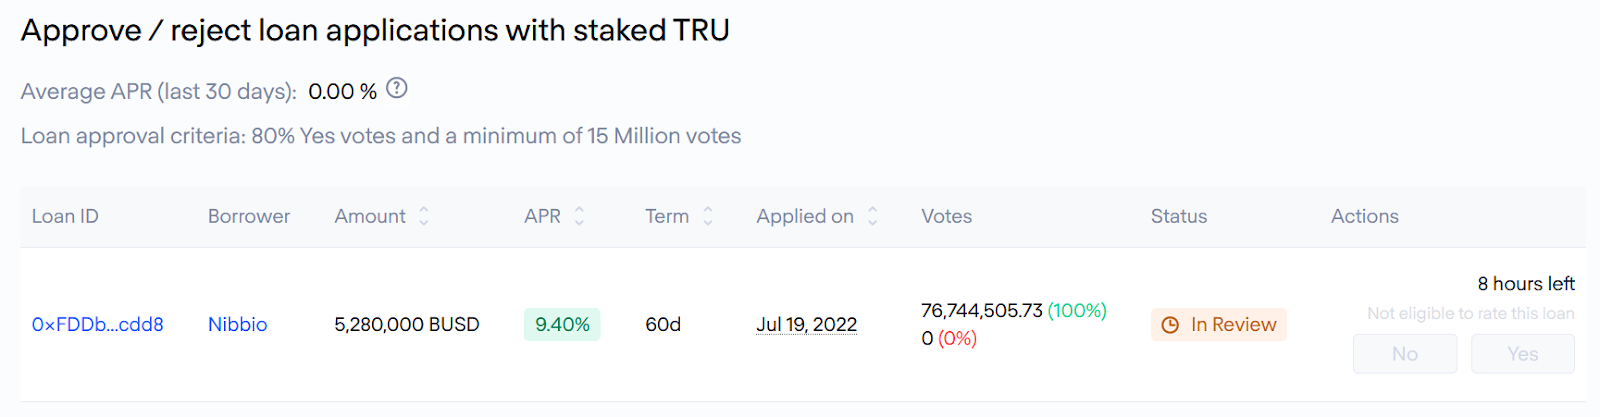
Task: Click the 76,744,505.73 yes votes figure
Action: pos(982,311)
